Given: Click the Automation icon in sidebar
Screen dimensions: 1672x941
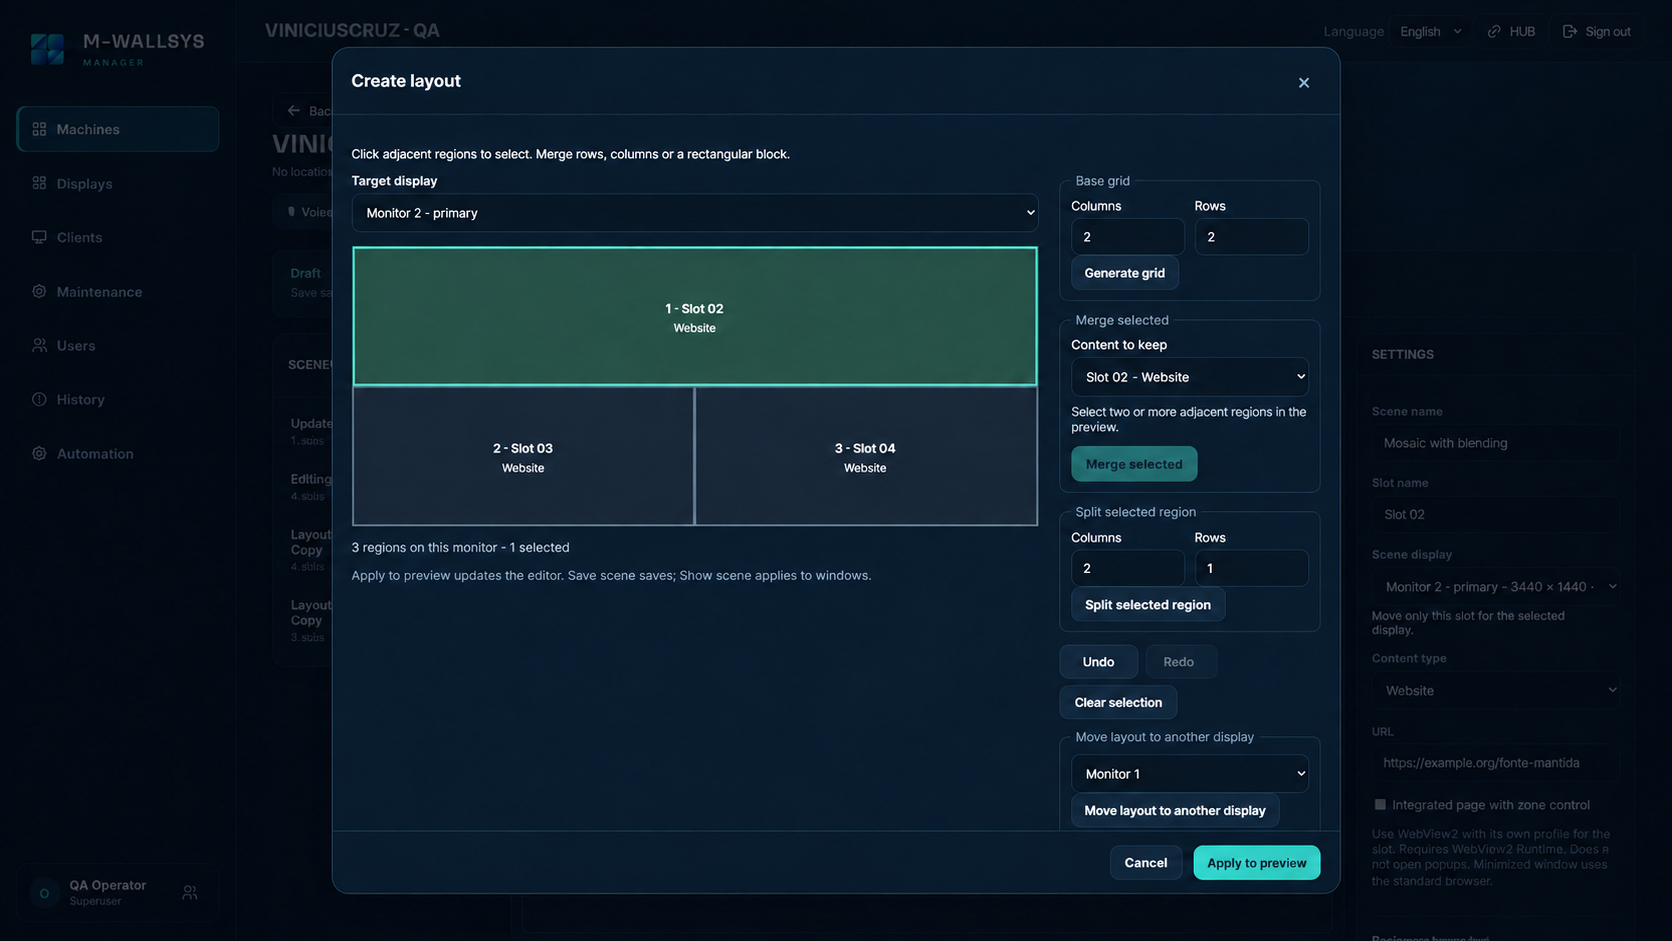Looking at the screenshot, I should pyautogui.click(x=39, y=453).
